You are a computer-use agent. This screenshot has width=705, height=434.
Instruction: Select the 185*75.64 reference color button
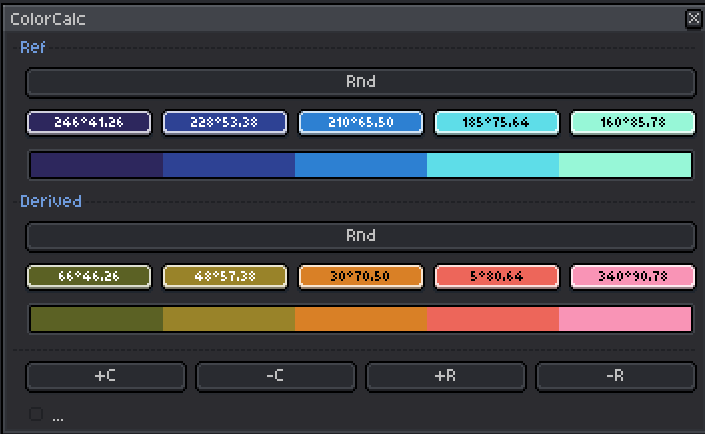(497, 122)
